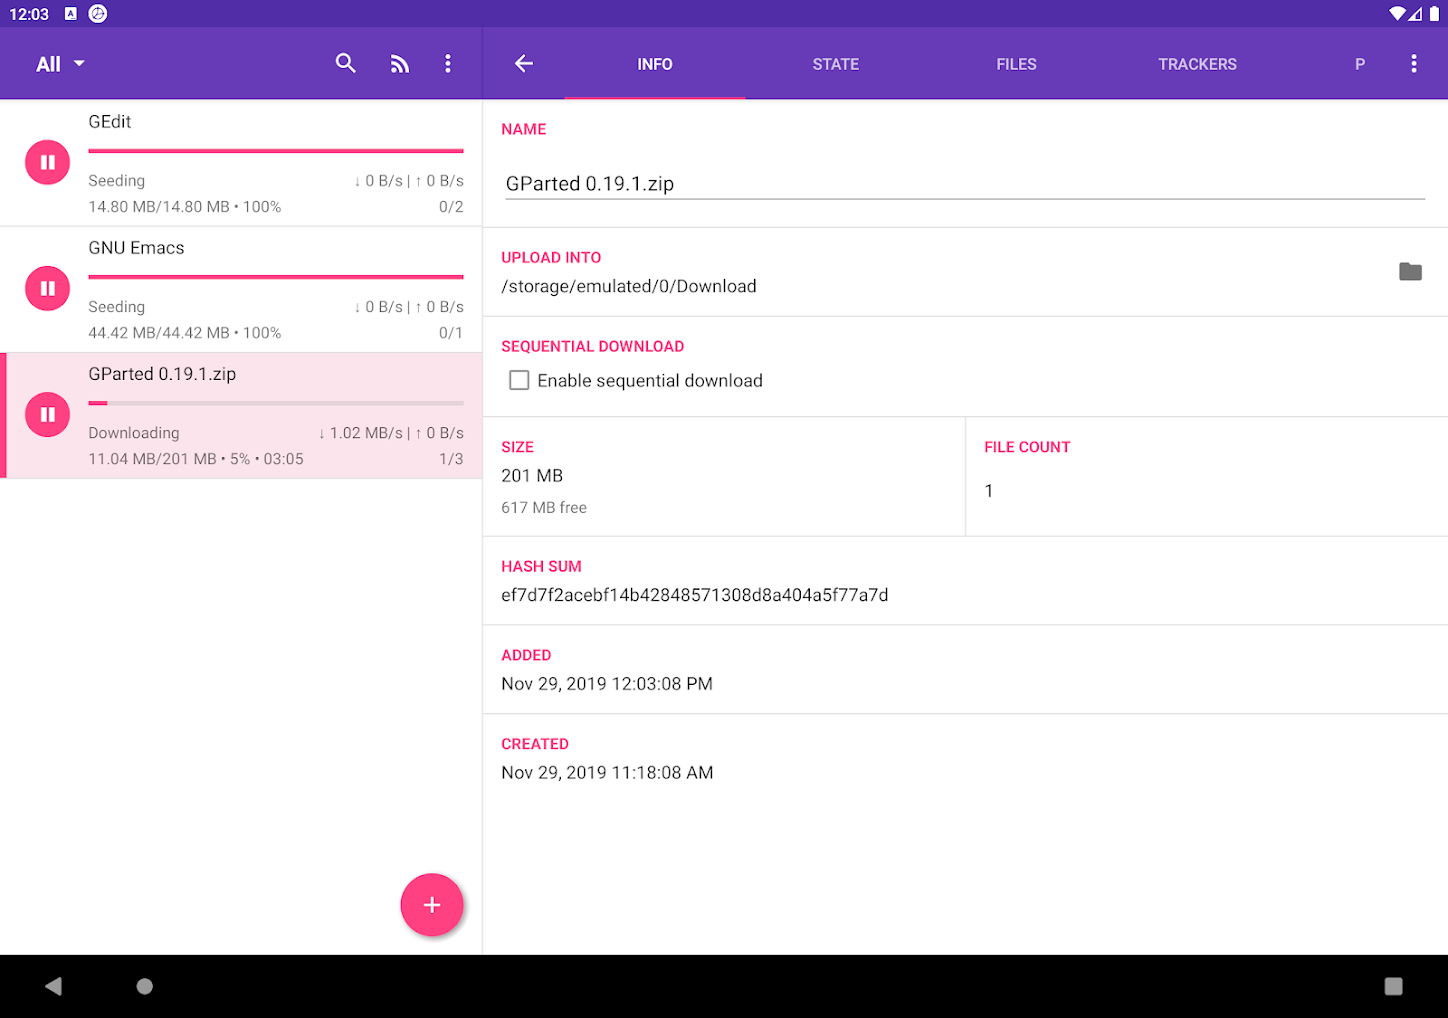Click the 0/1 peers count of GNU Emacs
1448x1018 pixels.
tap(451, 333)
